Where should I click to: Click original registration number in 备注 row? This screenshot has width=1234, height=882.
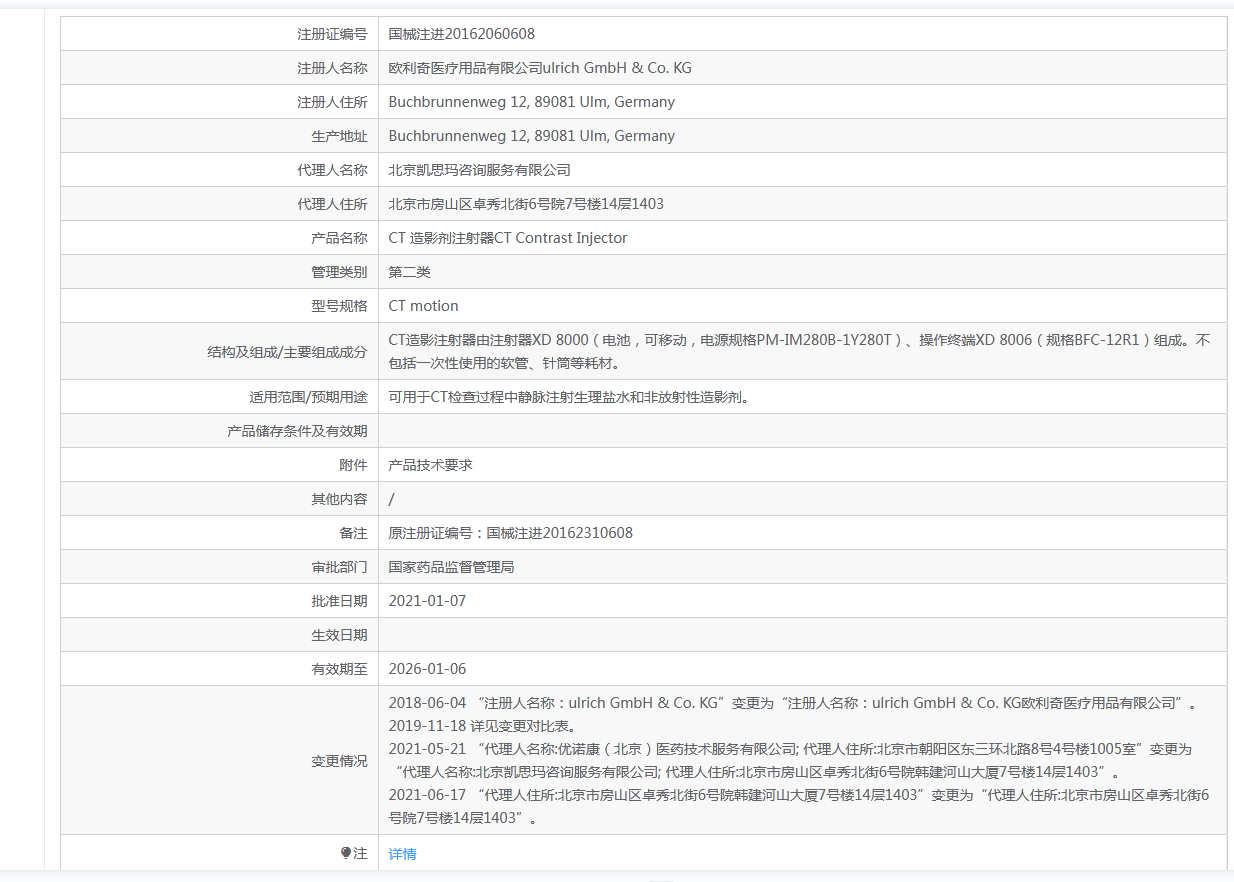[x=510, y=533]
